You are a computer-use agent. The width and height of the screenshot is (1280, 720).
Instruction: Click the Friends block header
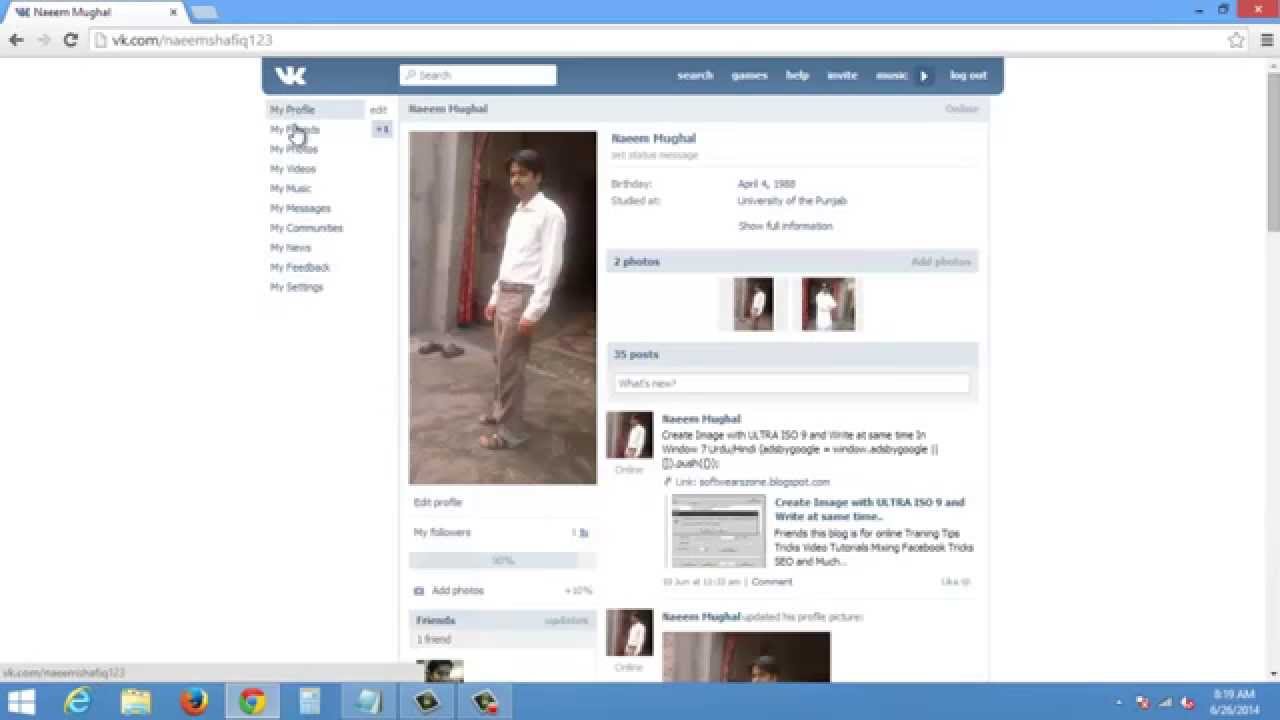(503, 620)
